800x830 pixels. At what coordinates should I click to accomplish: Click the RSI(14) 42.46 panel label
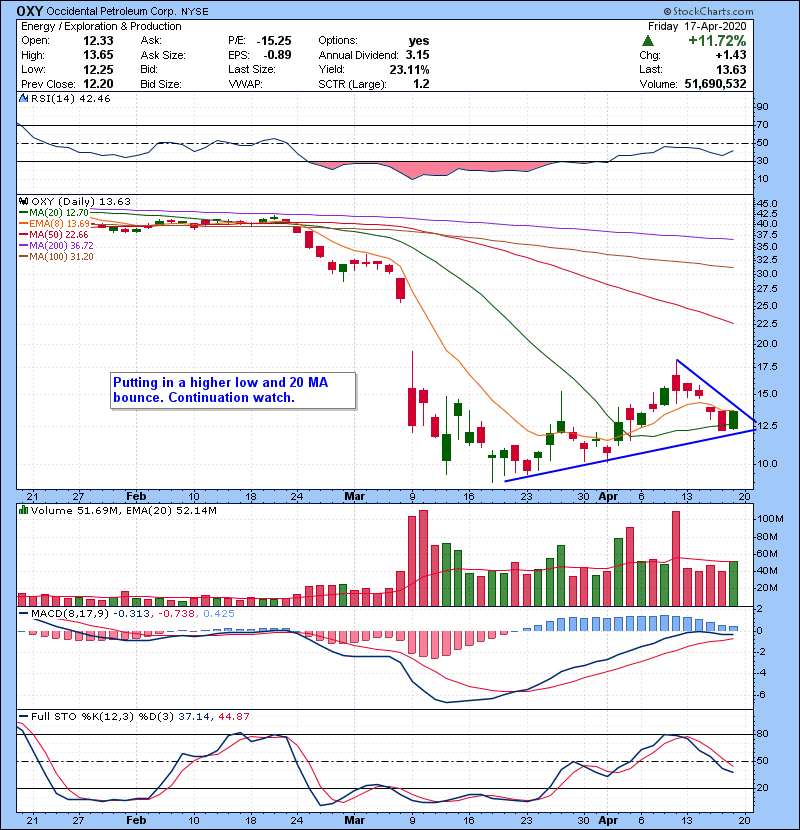(71, 98)
